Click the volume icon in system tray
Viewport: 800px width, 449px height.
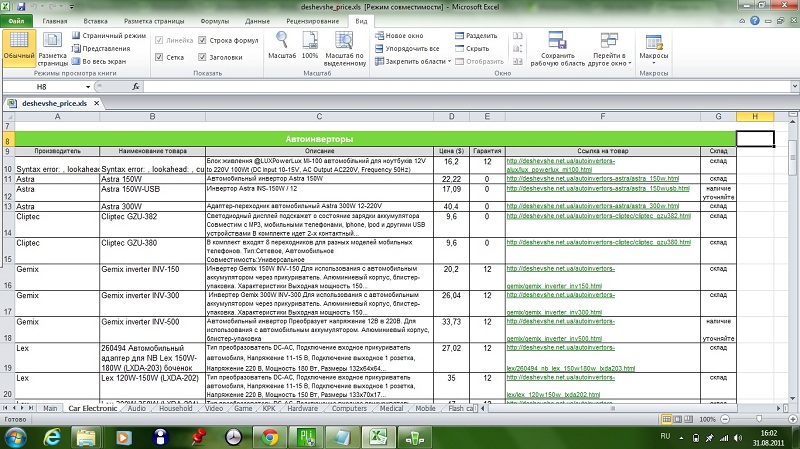738,438
